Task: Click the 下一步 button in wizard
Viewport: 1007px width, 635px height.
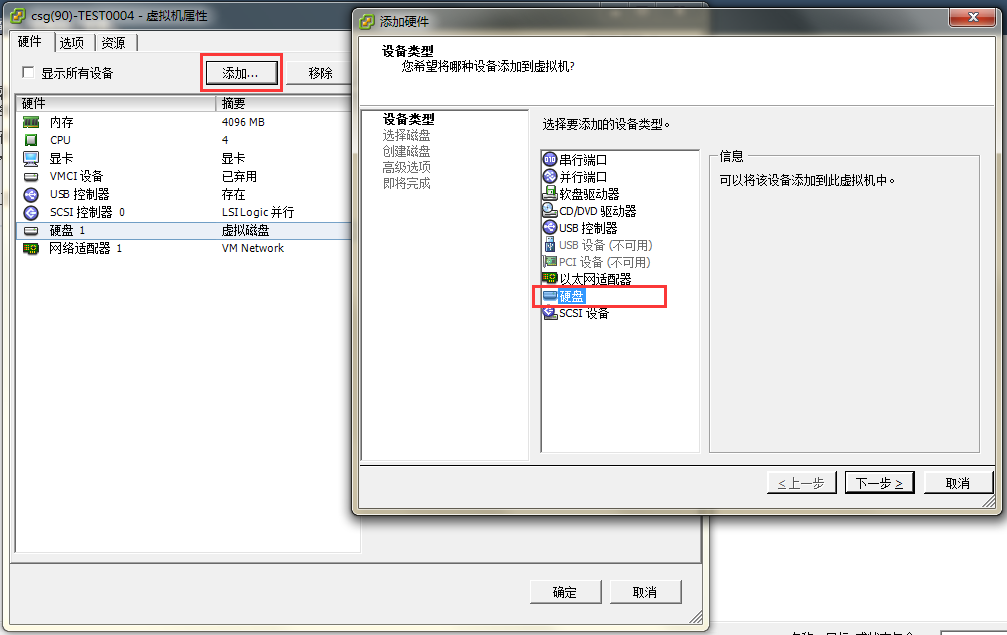Action: 879,483
